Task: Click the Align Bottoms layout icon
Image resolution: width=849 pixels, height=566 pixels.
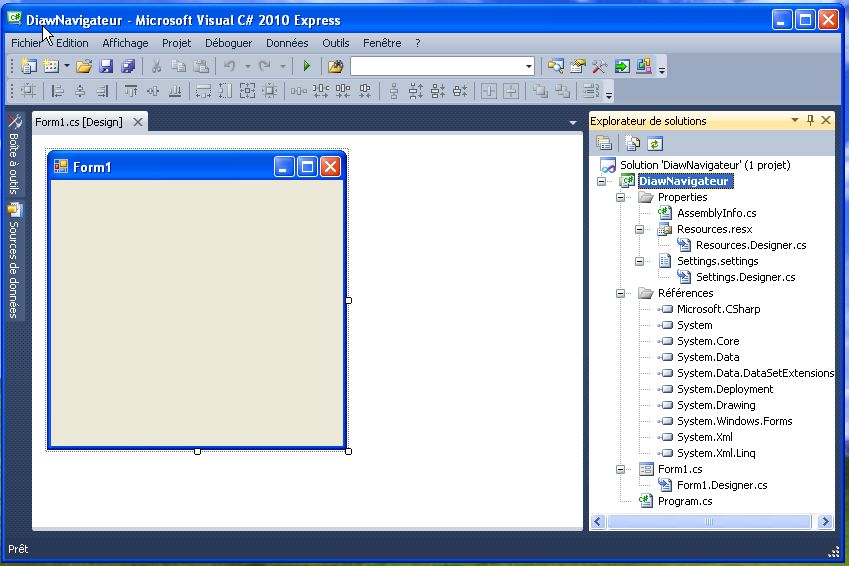Action: pos(175,92)
